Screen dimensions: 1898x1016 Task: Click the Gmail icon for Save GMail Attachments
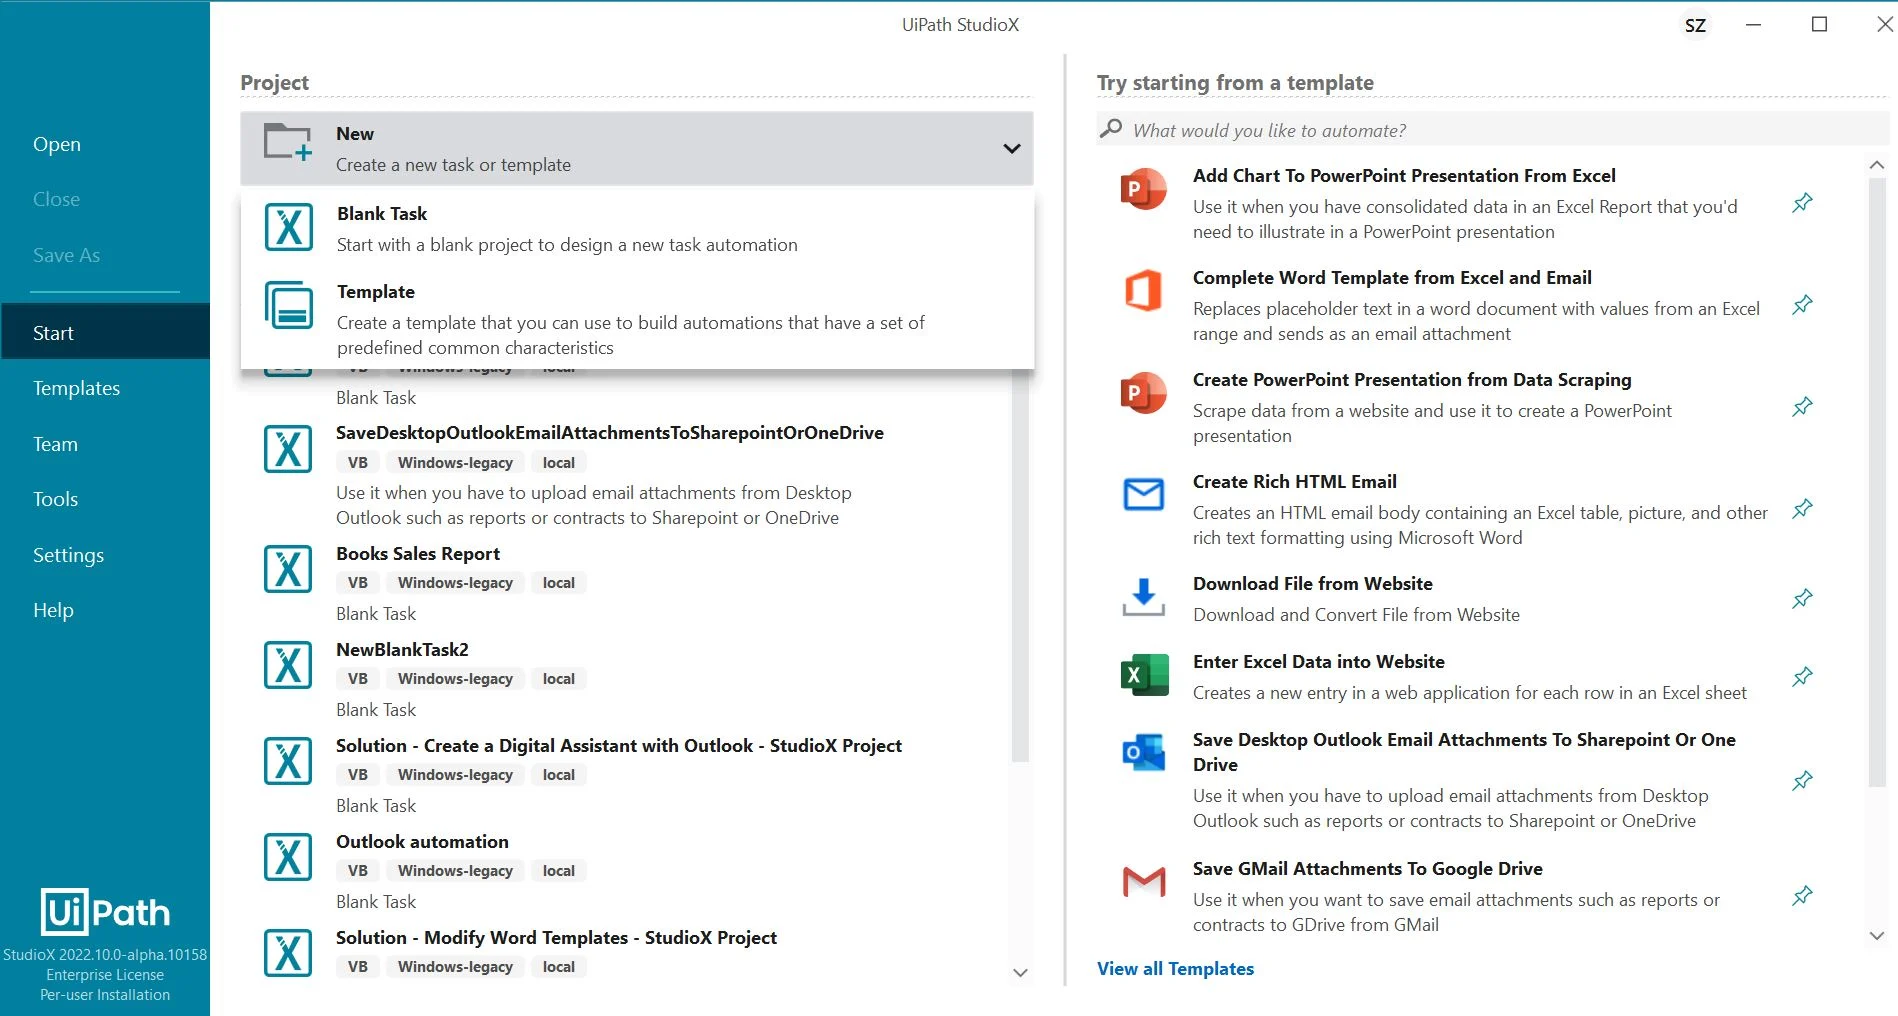(x=1144, y=882)
